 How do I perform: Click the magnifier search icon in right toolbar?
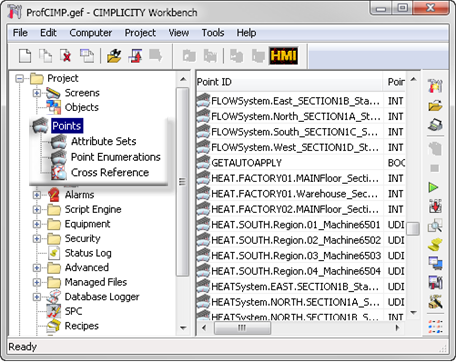[435, 226]
